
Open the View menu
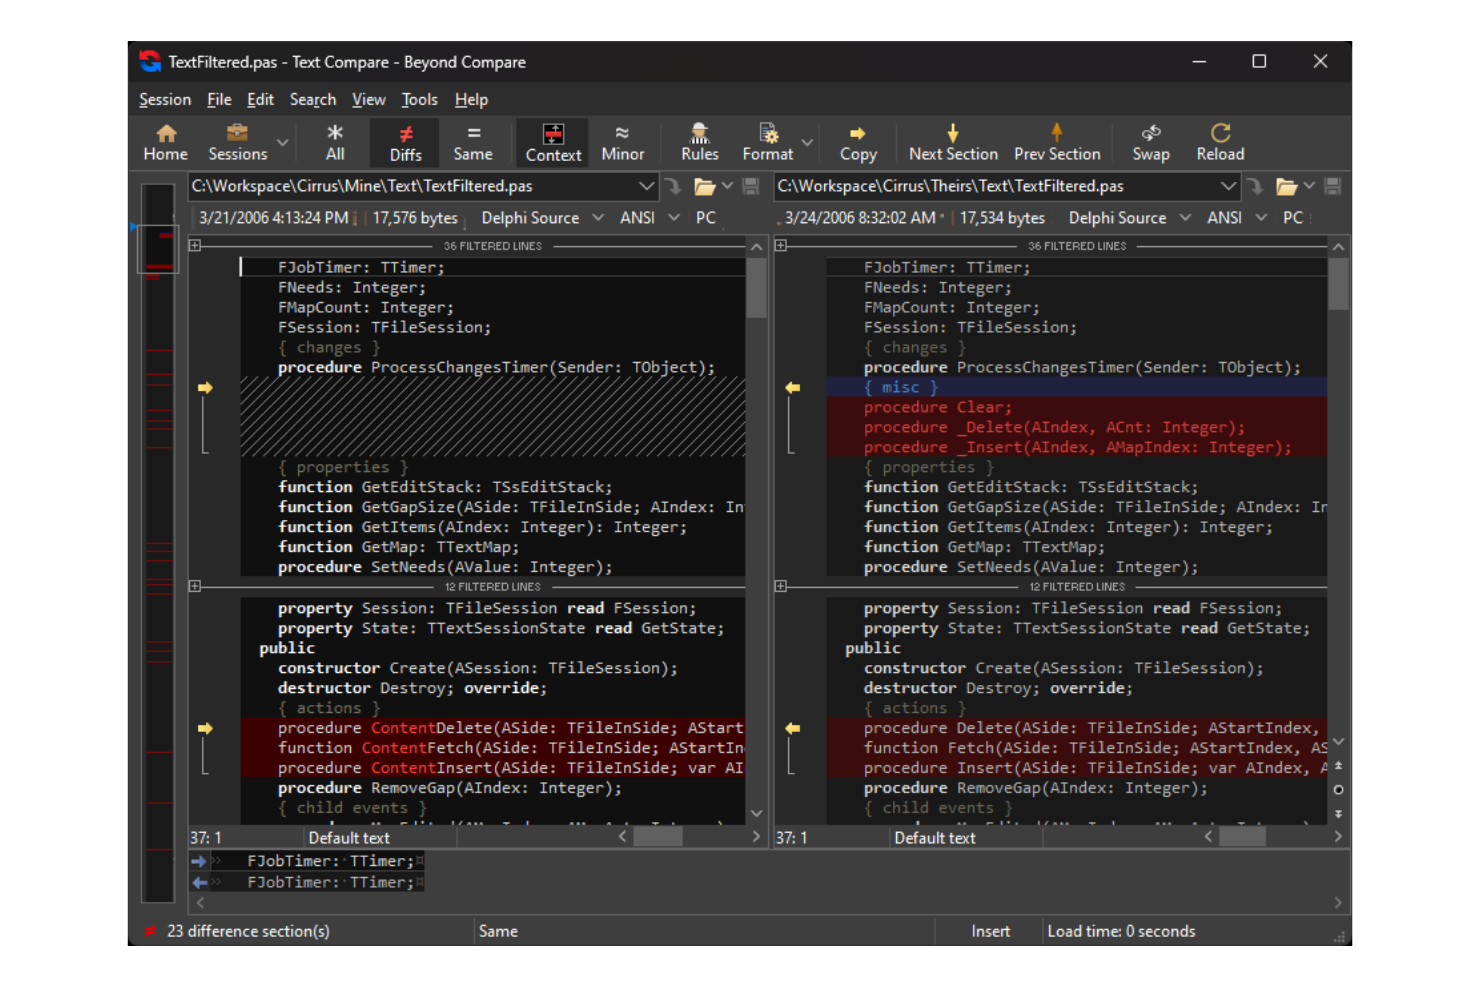tap(369, 99)
